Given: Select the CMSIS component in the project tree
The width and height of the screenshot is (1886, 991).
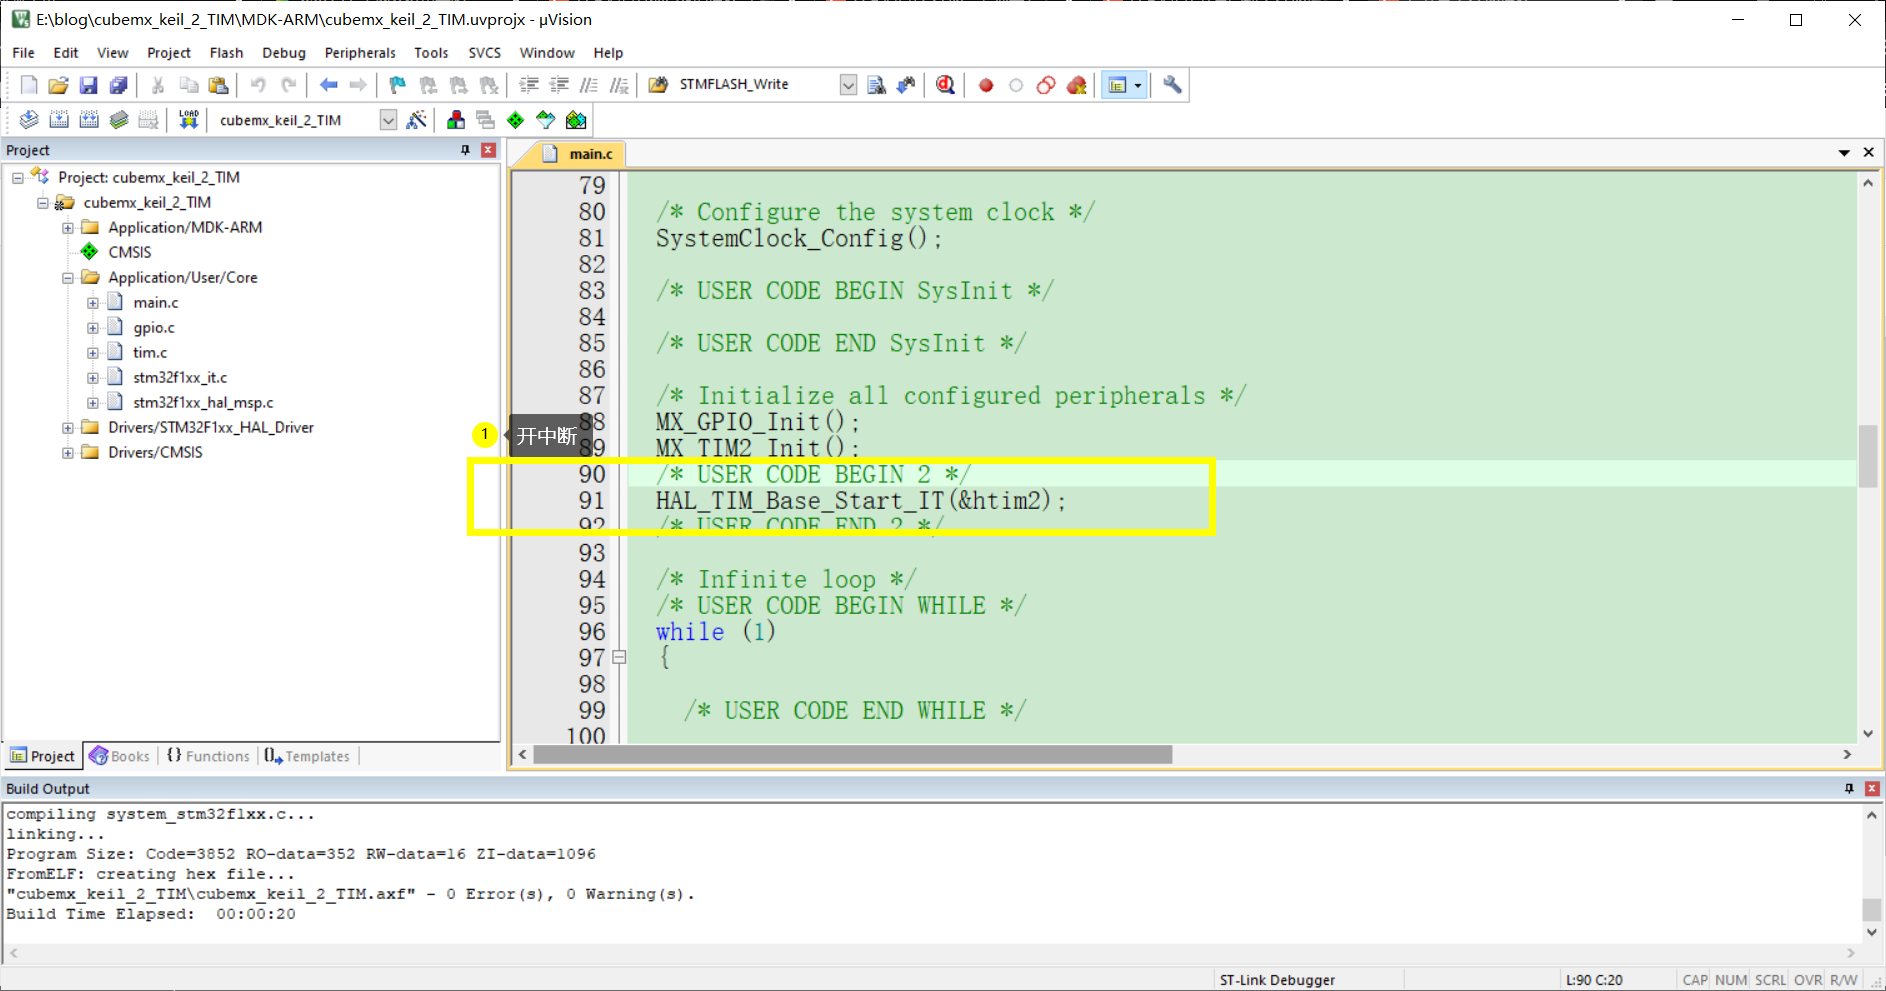Looking at the screenshot, I should tap(130, 252).
